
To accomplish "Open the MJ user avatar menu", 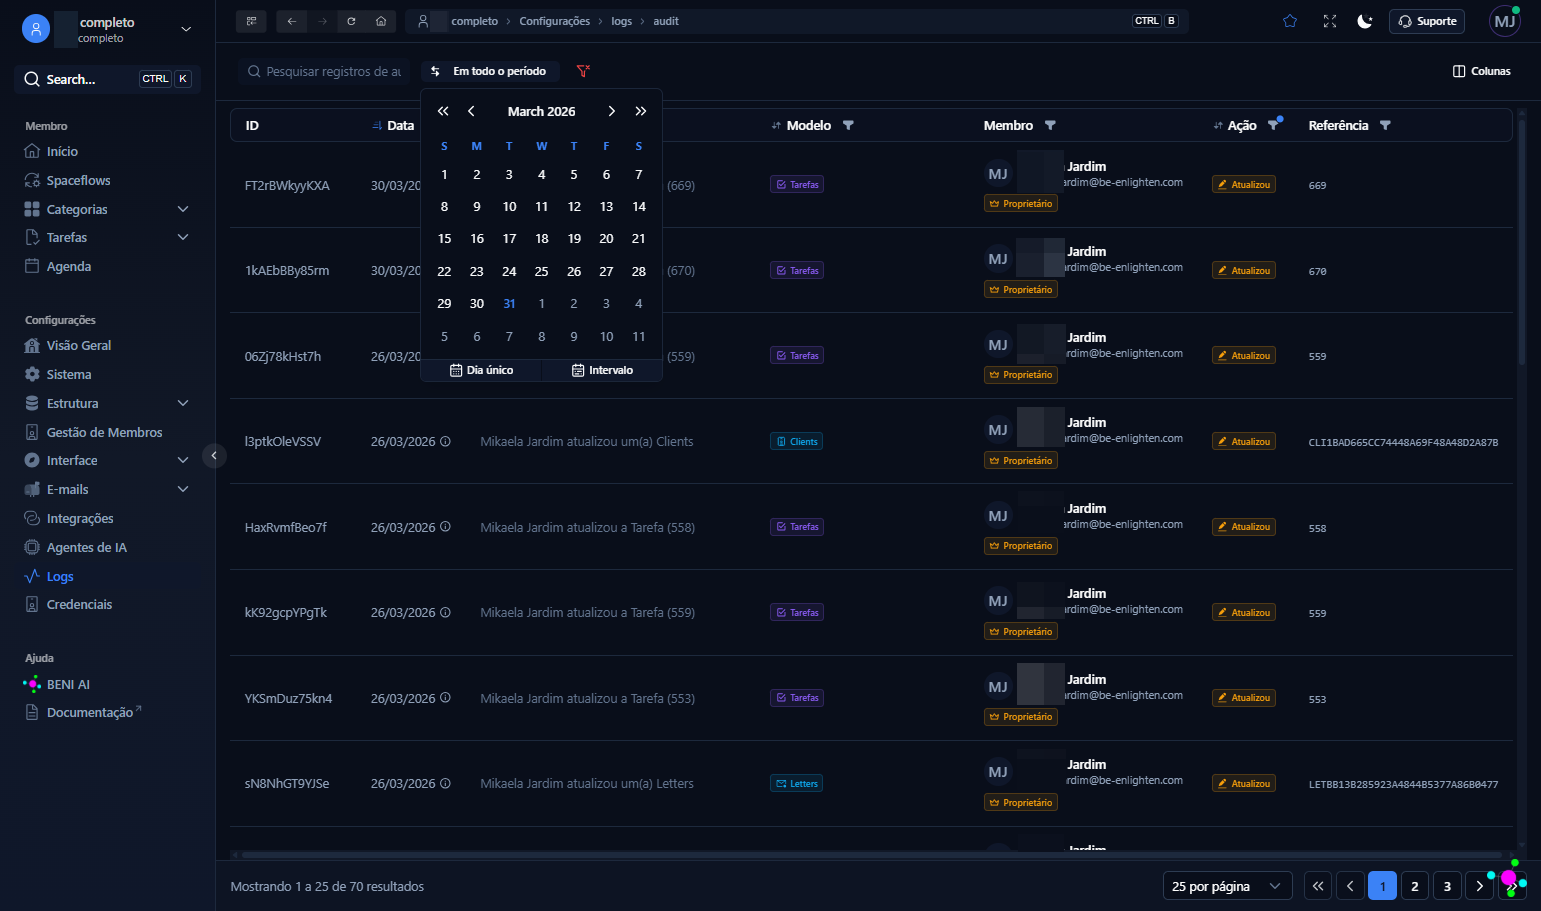I will pos(1504,21).
